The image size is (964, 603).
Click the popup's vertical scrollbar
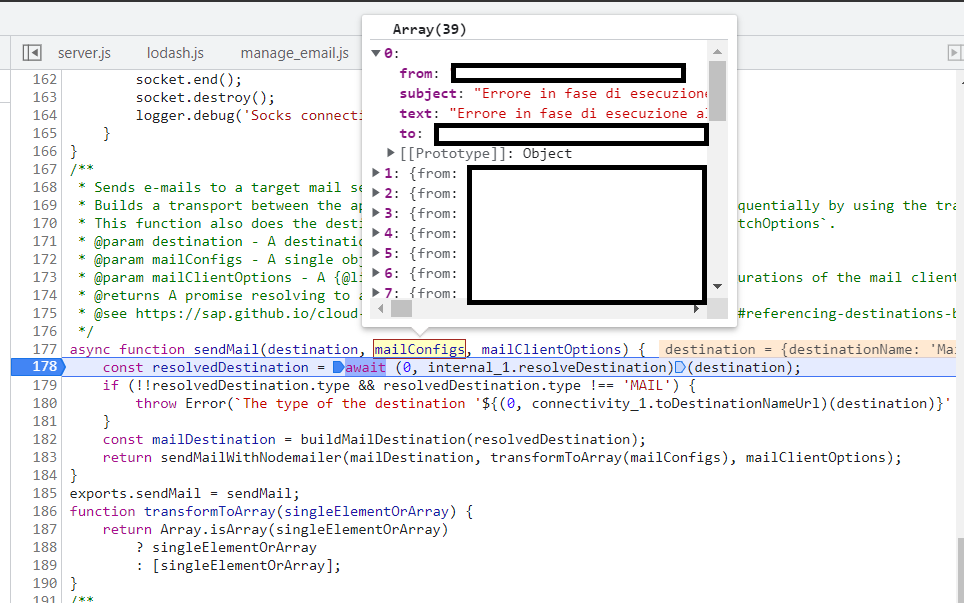click(x=716, y=90)
